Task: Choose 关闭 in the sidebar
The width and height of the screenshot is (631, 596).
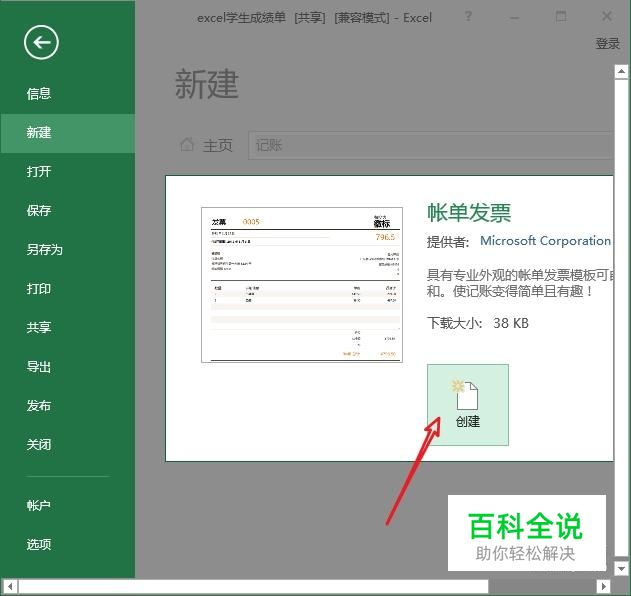Action: pyautogui.click(x=39, y=445)
